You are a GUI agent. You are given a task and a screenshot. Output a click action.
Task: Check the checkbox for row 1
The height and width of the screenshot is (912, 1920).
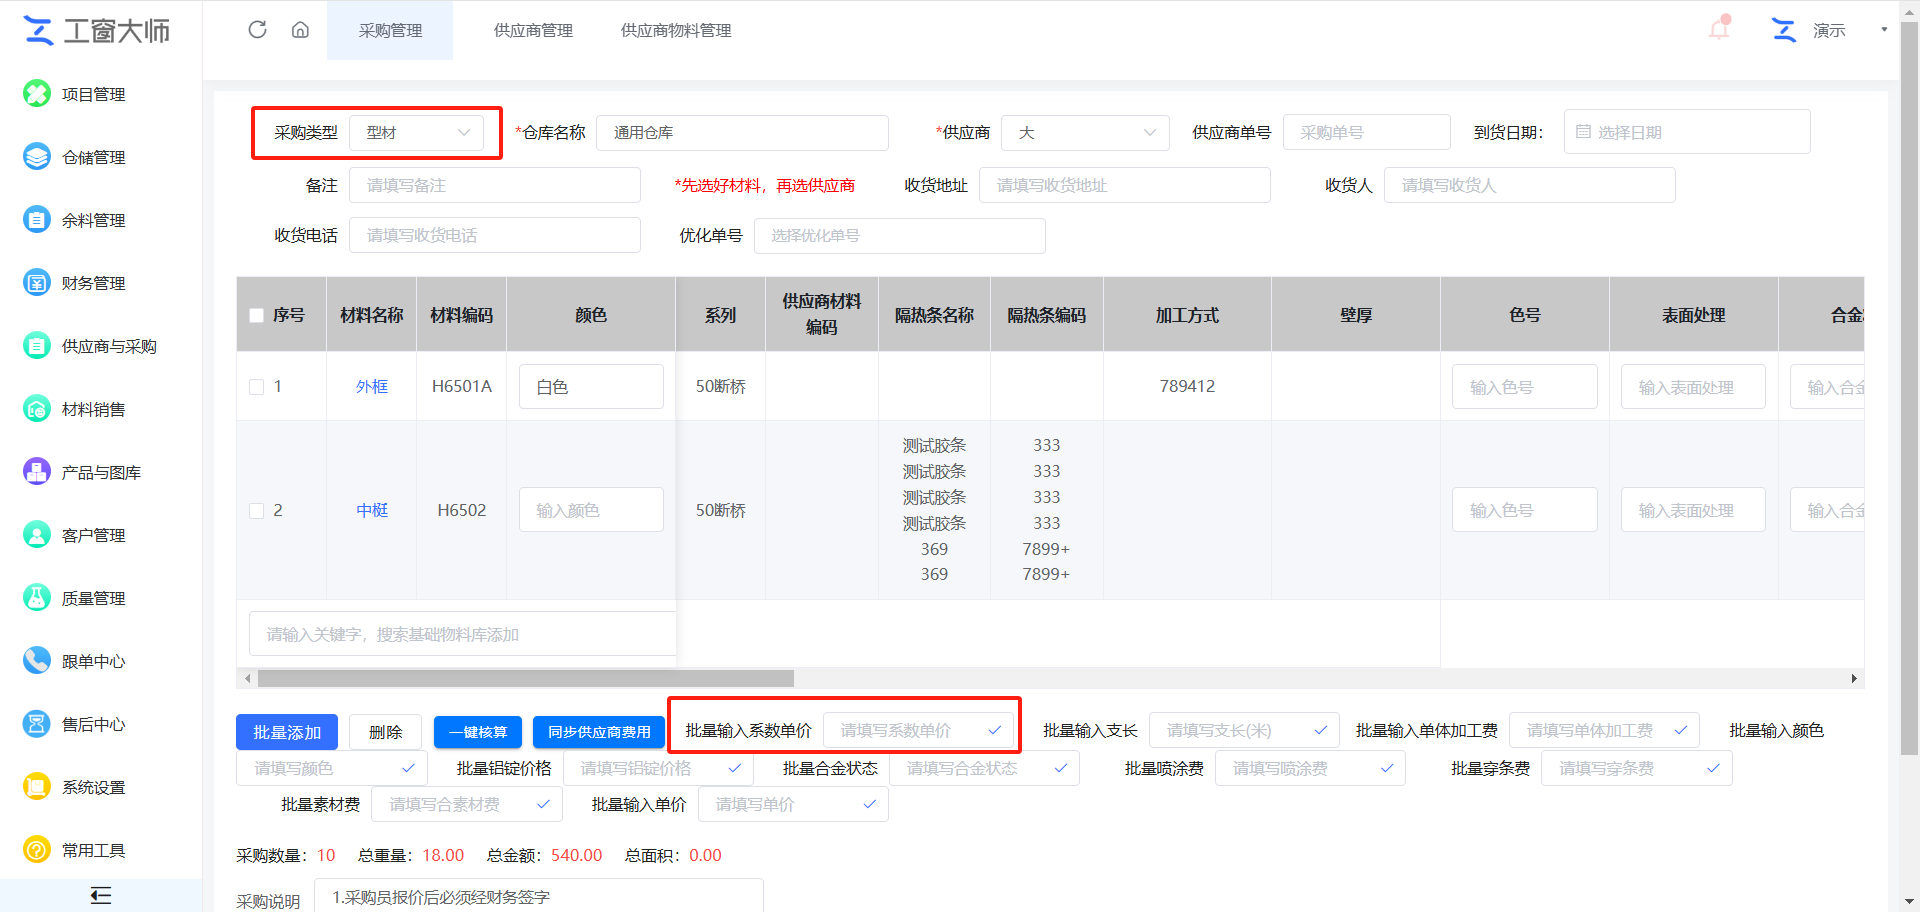pyautogui.click(x=256, y=387)
